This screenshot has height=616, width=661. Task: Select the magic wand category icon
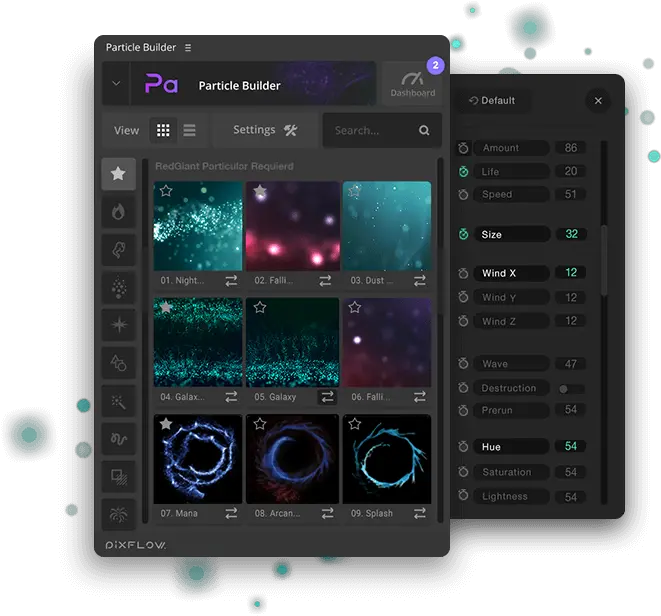click(118, 401)
